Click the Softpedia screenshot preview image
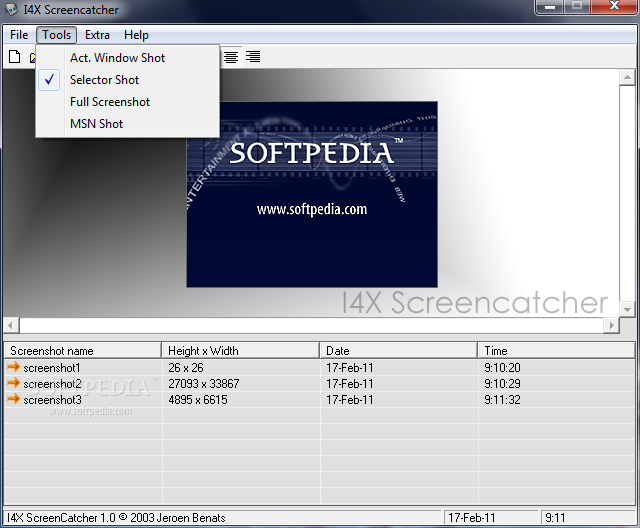The image size is (640, 528). click(312, 194)
